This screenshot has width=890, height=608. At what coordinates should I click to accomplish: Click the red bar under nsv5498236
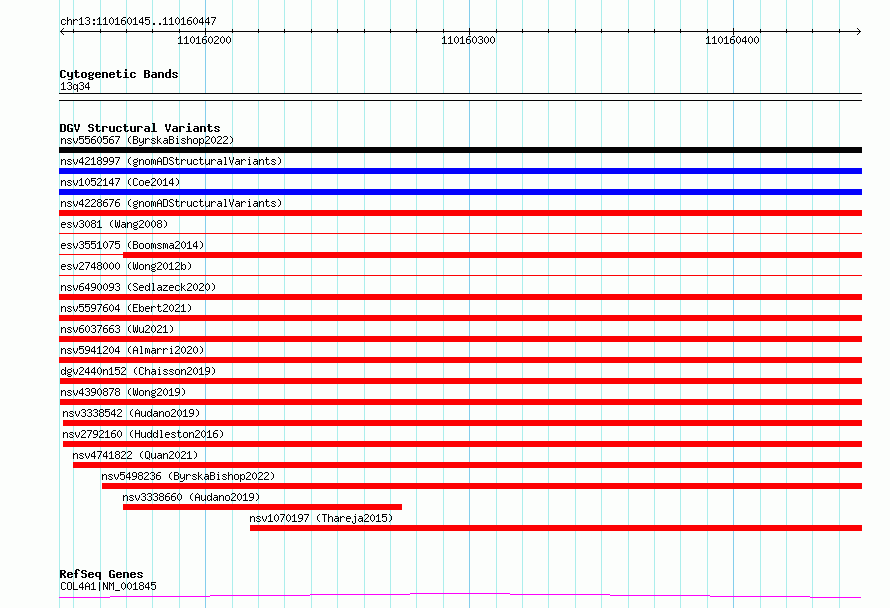[482, 486]
